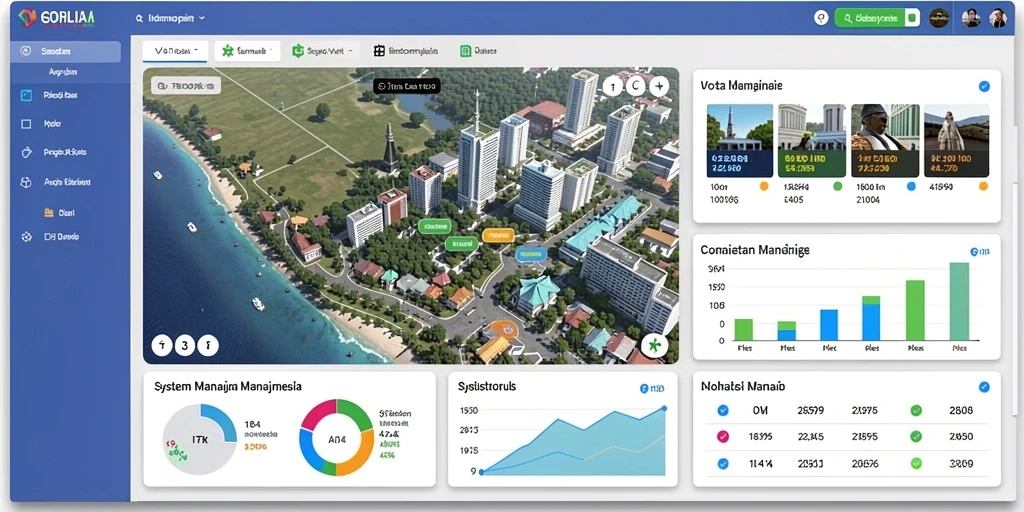The width and height of the screenshot is (1024, 512).
Task: Toggle the pink check in the 1895 row
Action: [x=723, y=437]
